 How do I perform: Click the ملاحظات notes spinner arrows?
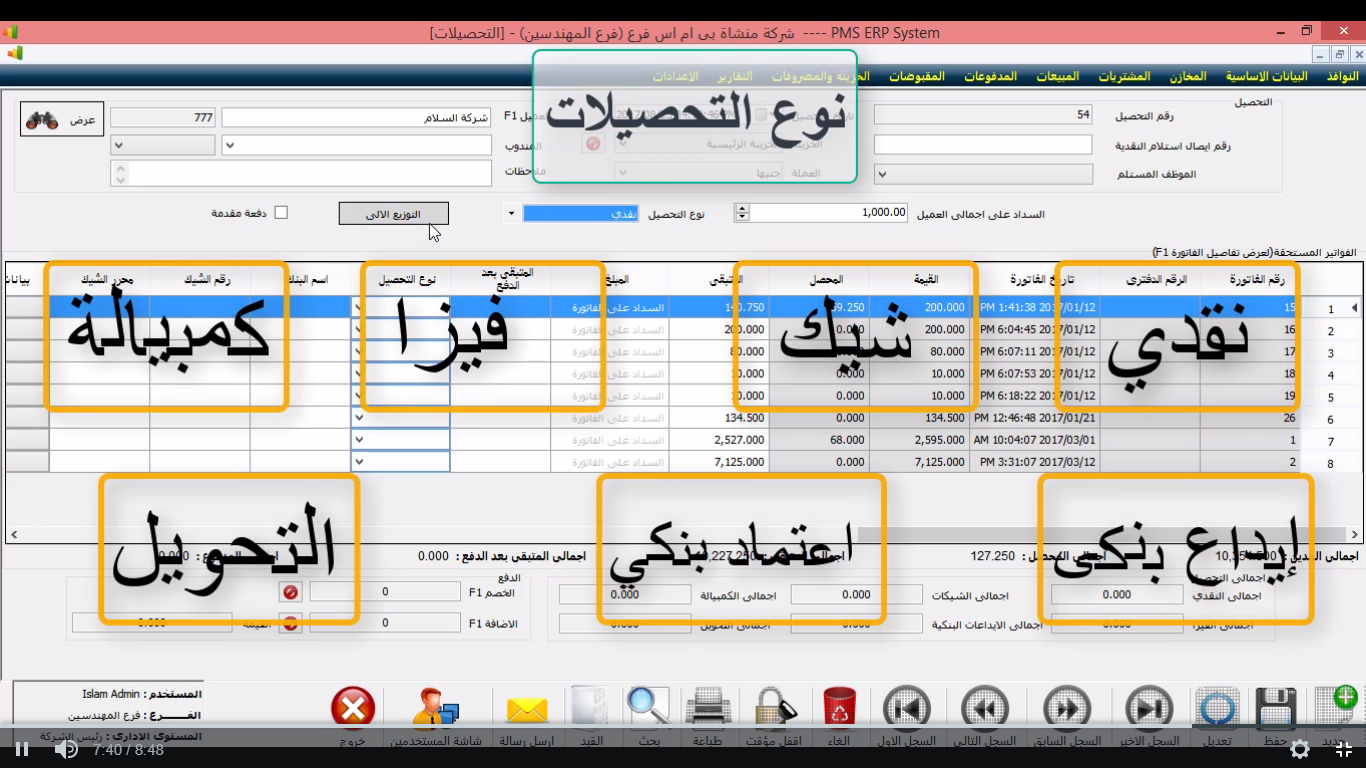pos(121,174)
